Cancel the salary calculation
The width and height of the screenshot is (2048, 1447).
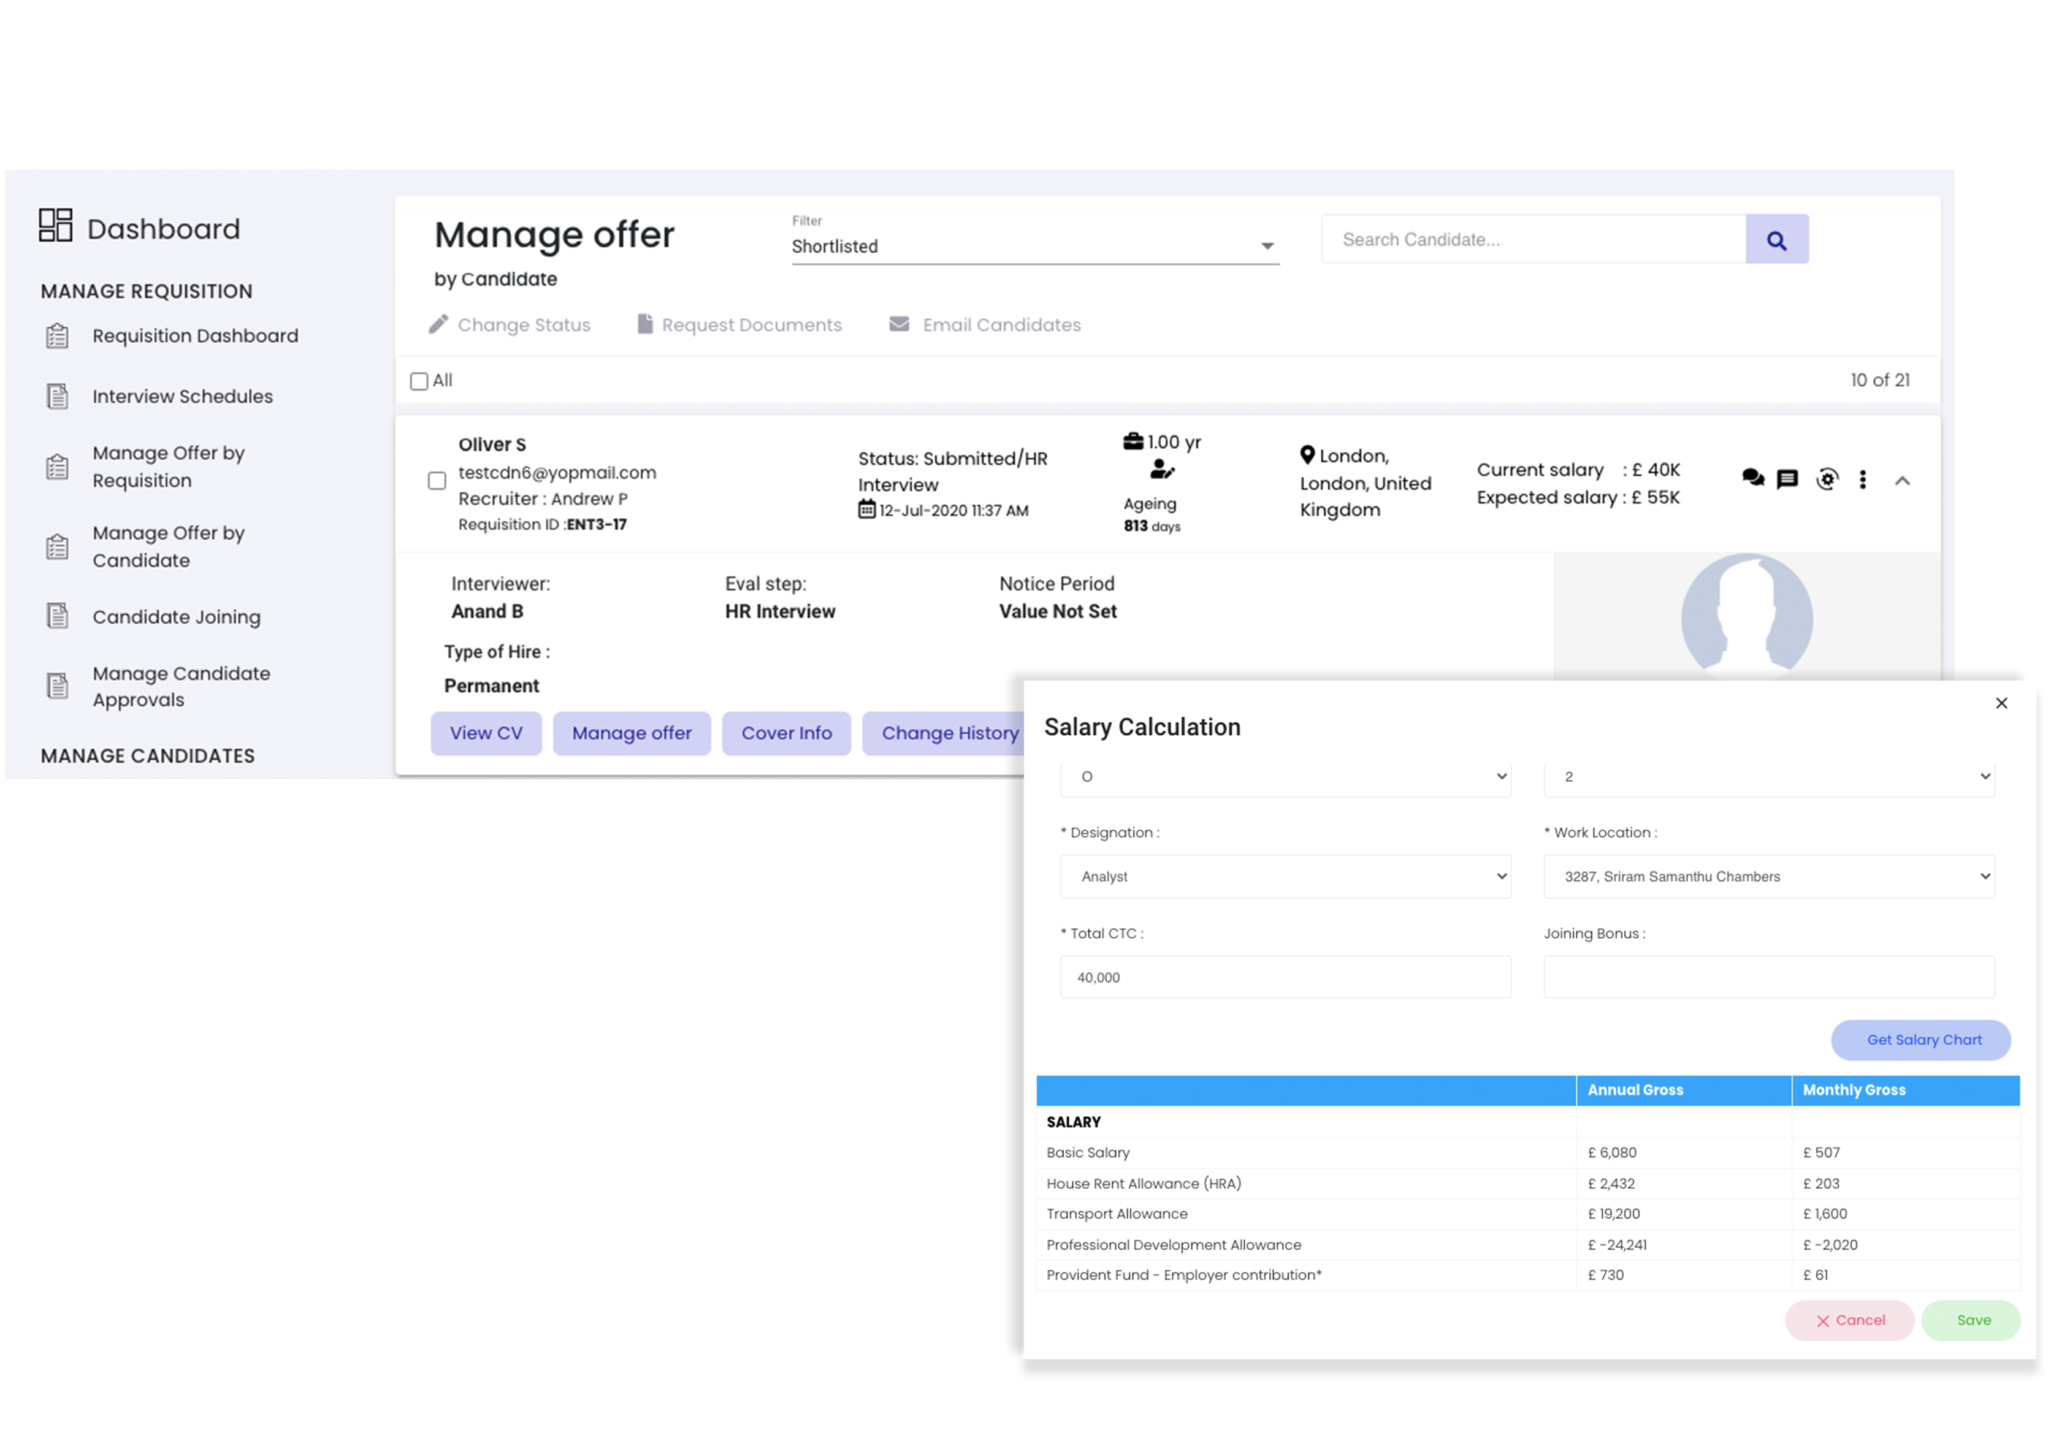tap(1850, 1320)
